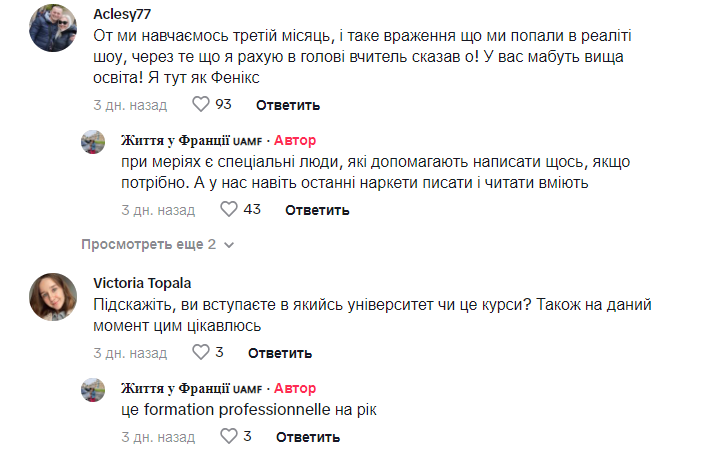Like Victoria Topala's comment with the heart
The image size is (709, 449).
200,352
